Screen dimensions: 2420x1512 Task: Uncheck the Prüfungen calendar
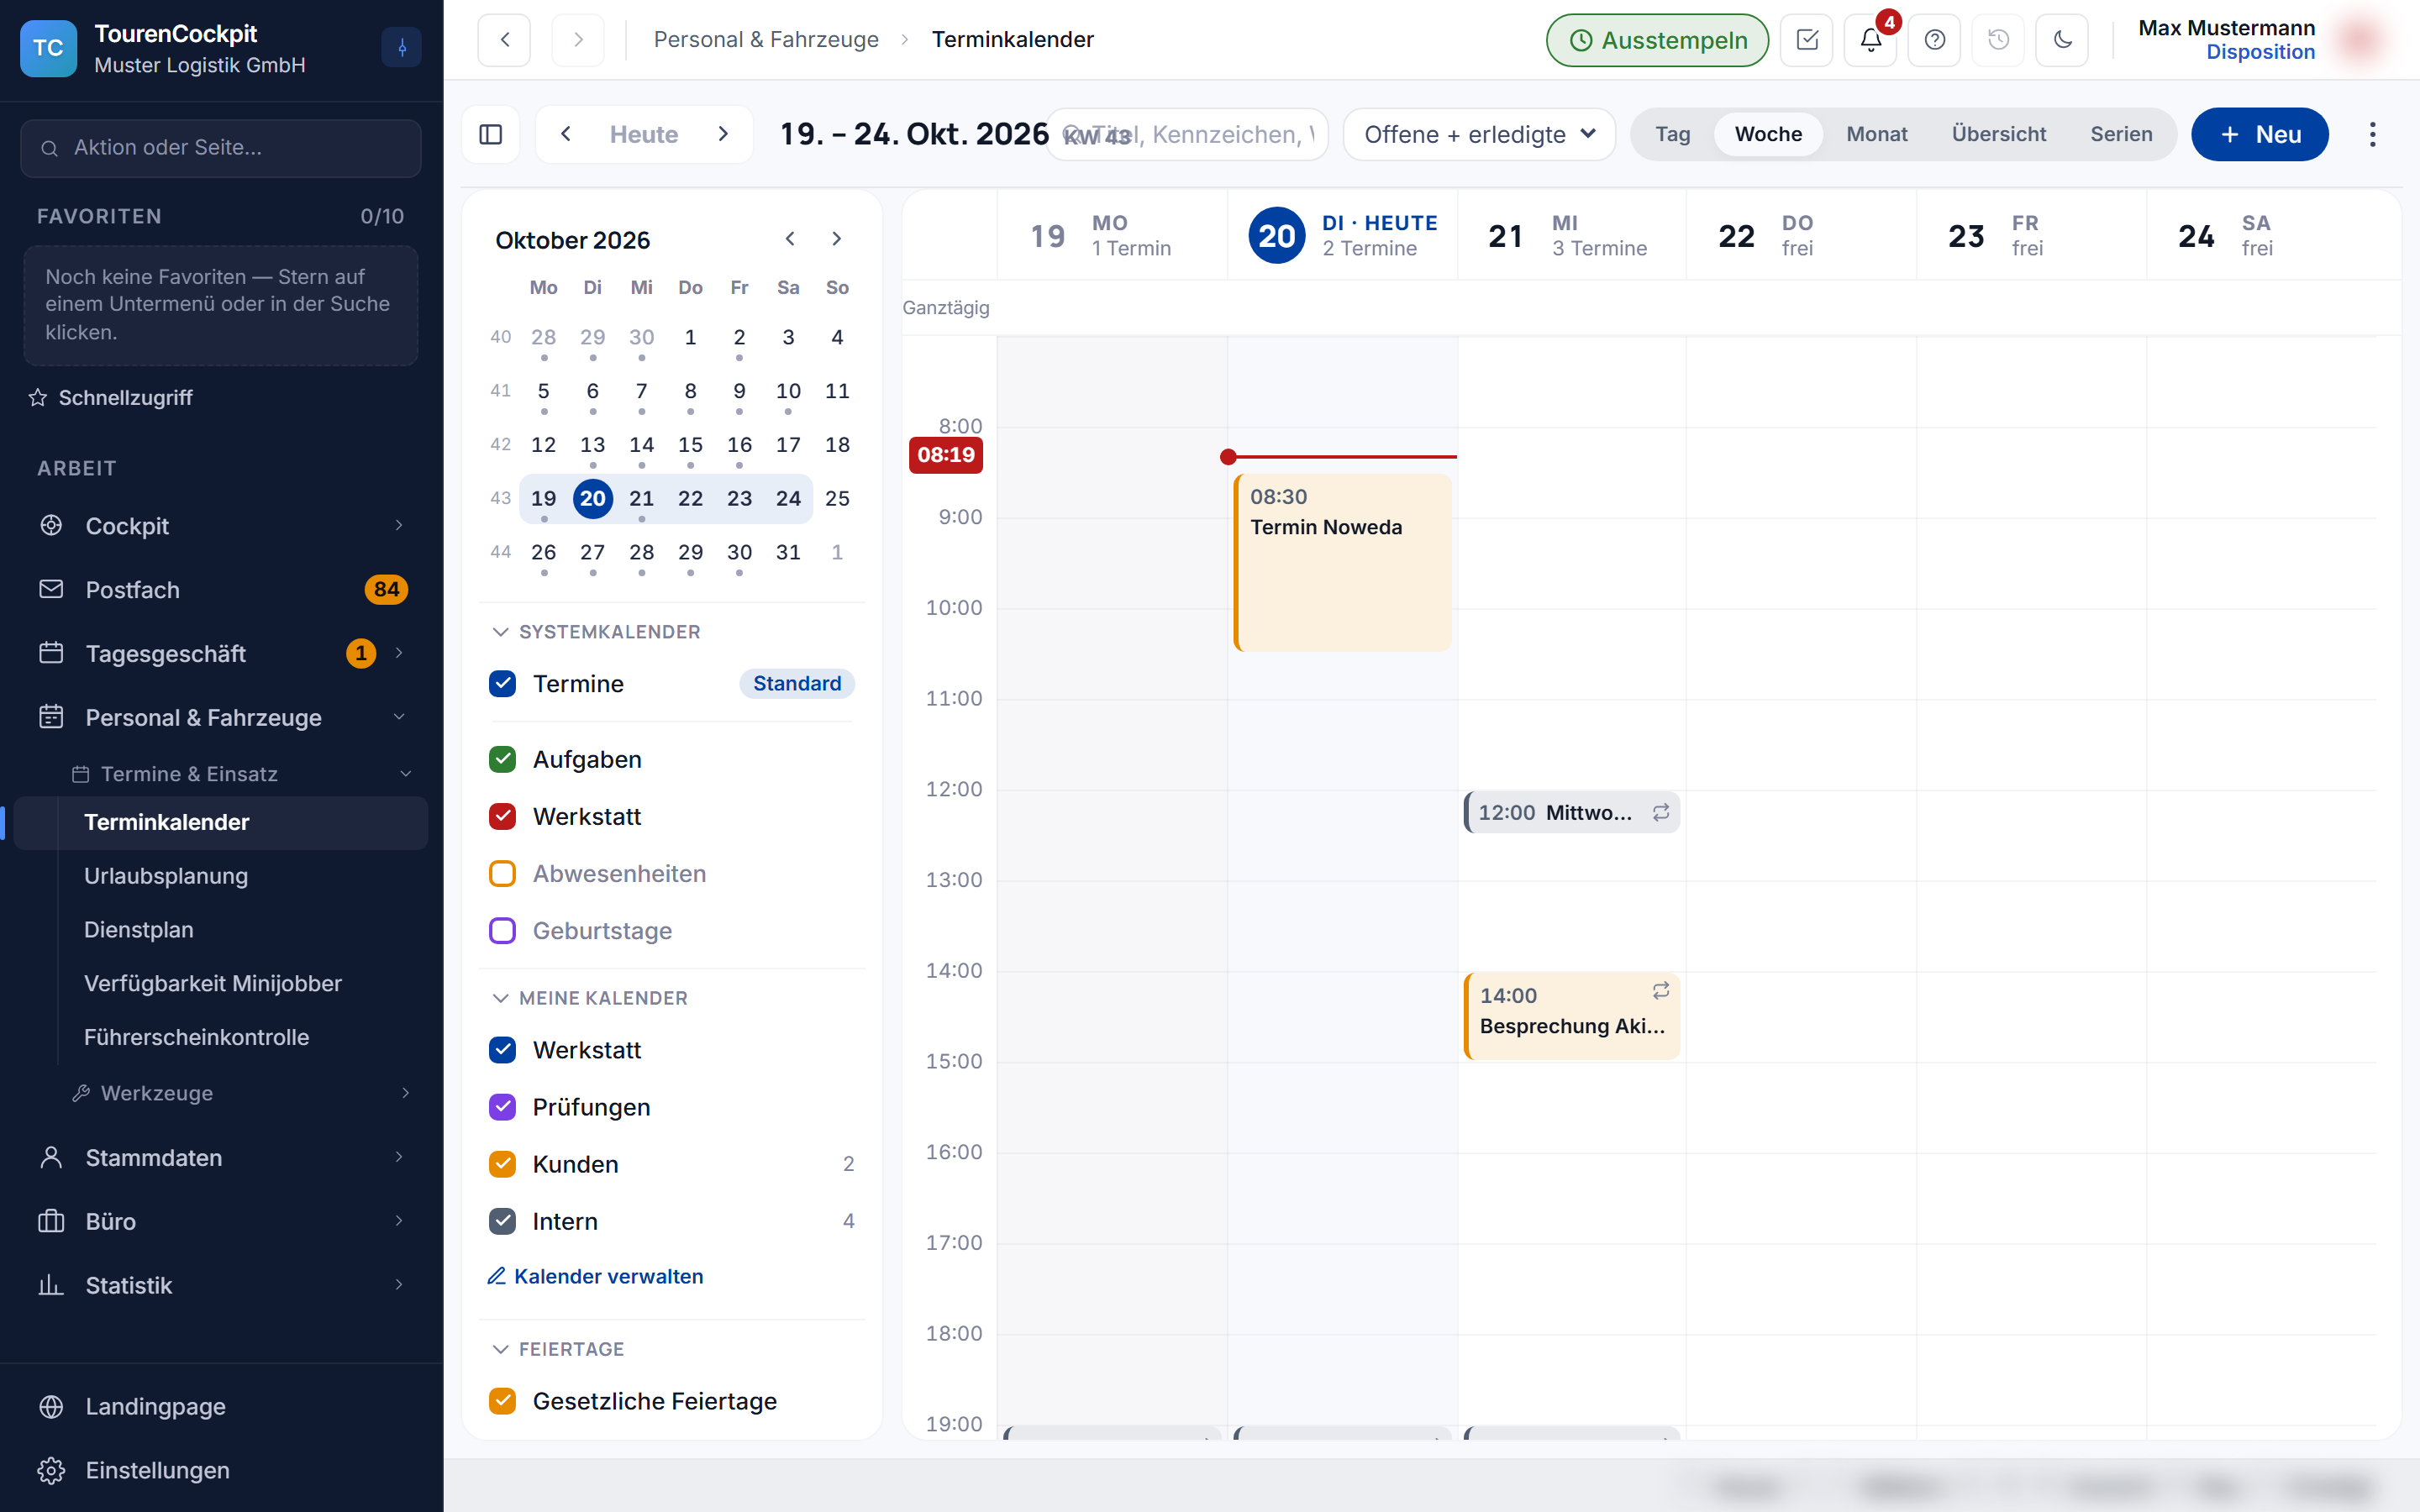503,1107
